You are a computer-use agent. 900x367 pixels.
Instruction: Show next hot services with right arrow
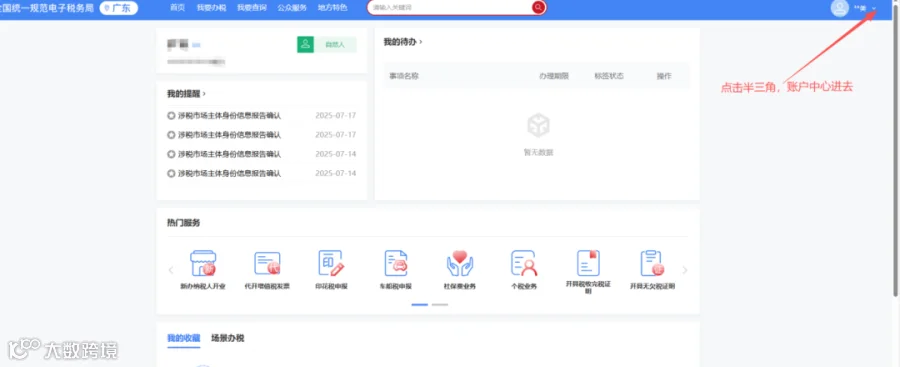click(684, 270)
